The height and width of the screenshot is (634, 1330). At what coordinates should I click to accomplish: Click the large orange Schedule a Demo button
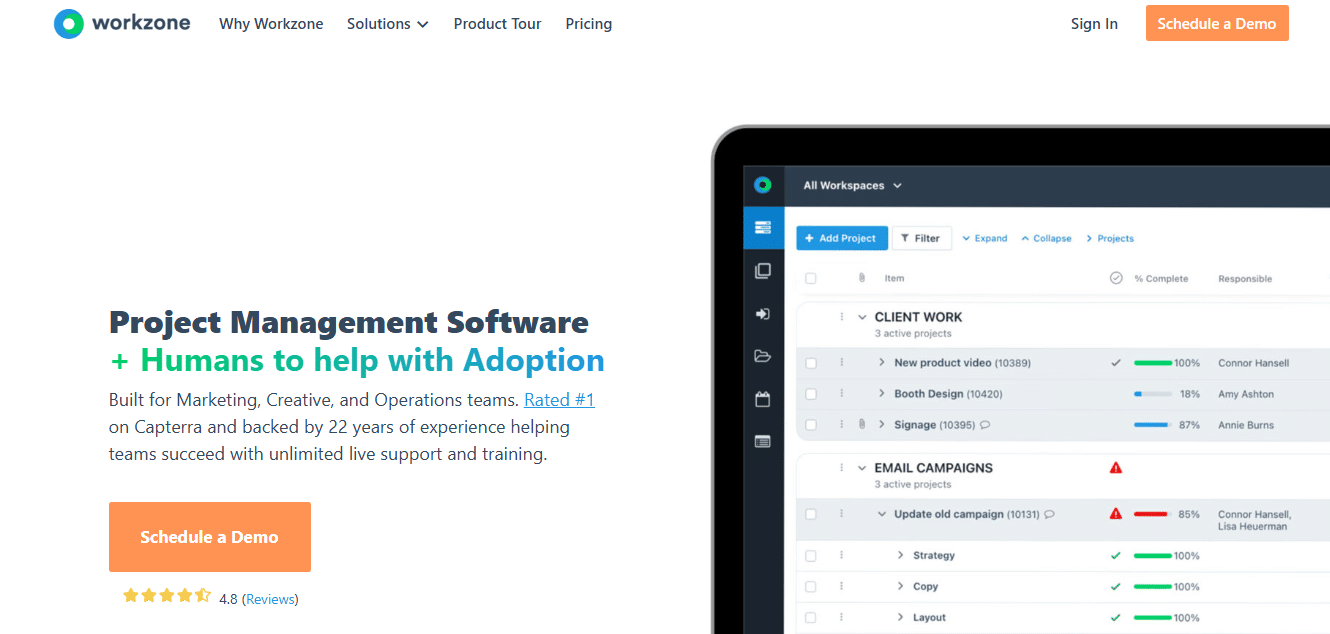210,537
